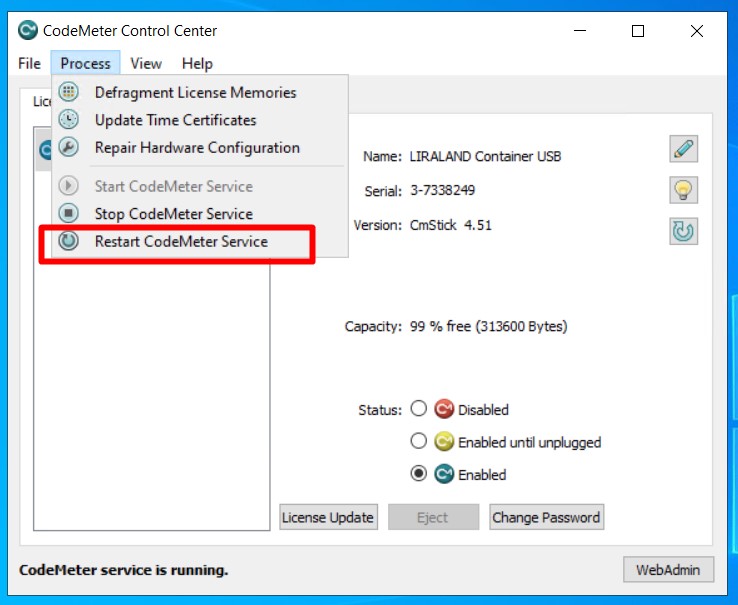Open the View menu
Viewport: 738px width, 605px height.
pyautogui.click(x=145, y=63)
